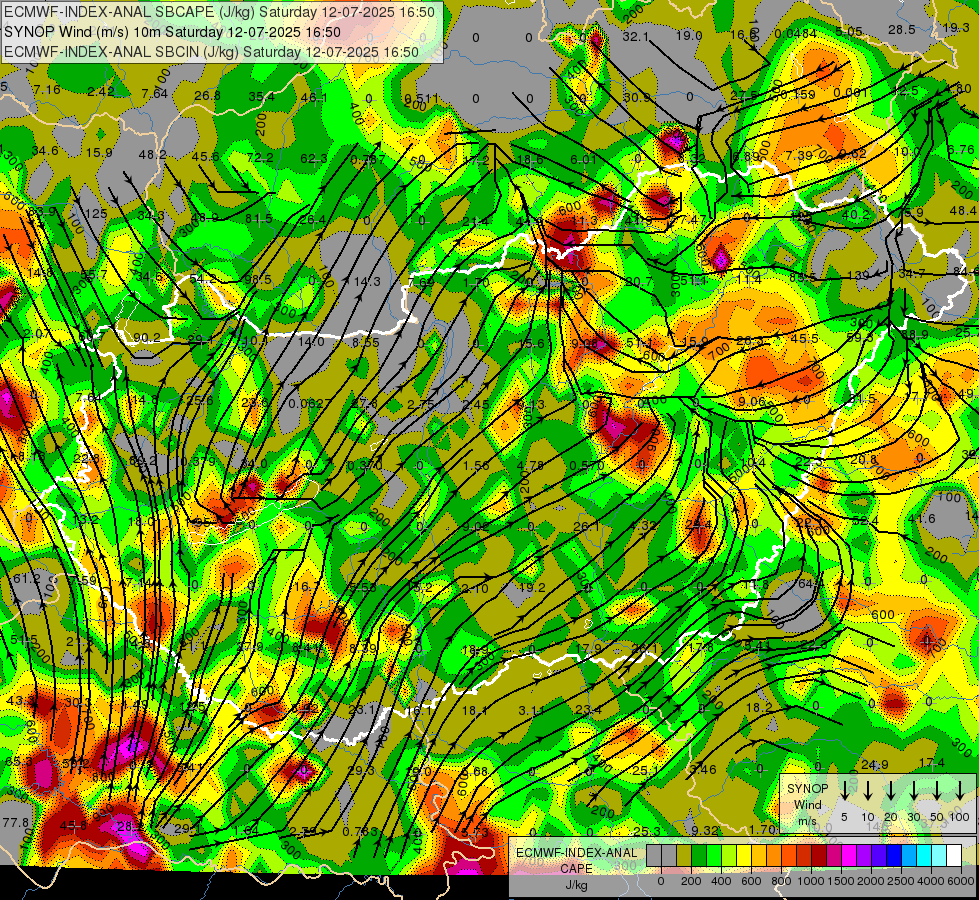Click the '1000' tick label on CAPE scale
The image size is (979, 900).
point(811,881)
